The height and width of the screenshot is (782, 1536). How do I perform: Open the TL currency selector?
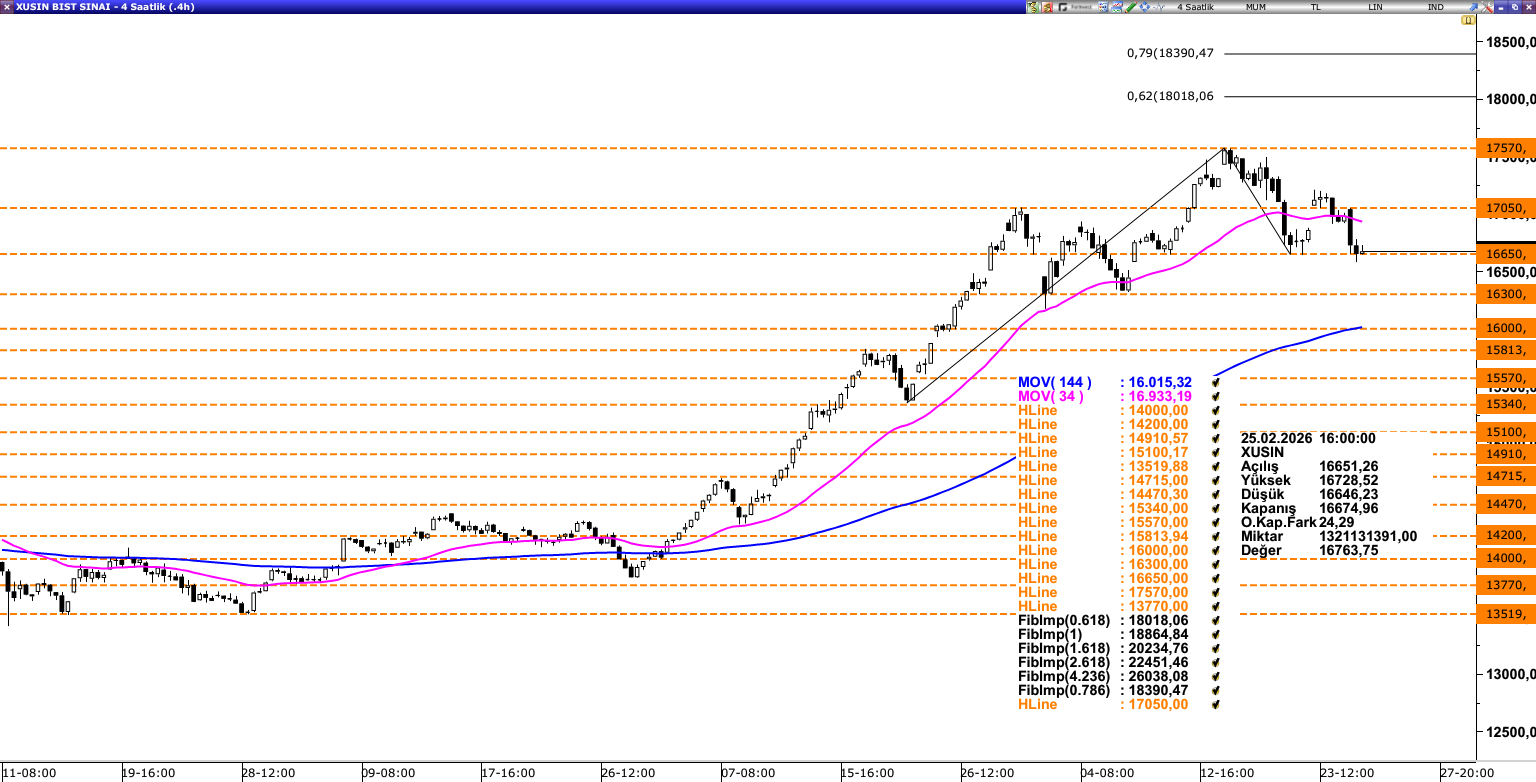point(1316,7)
